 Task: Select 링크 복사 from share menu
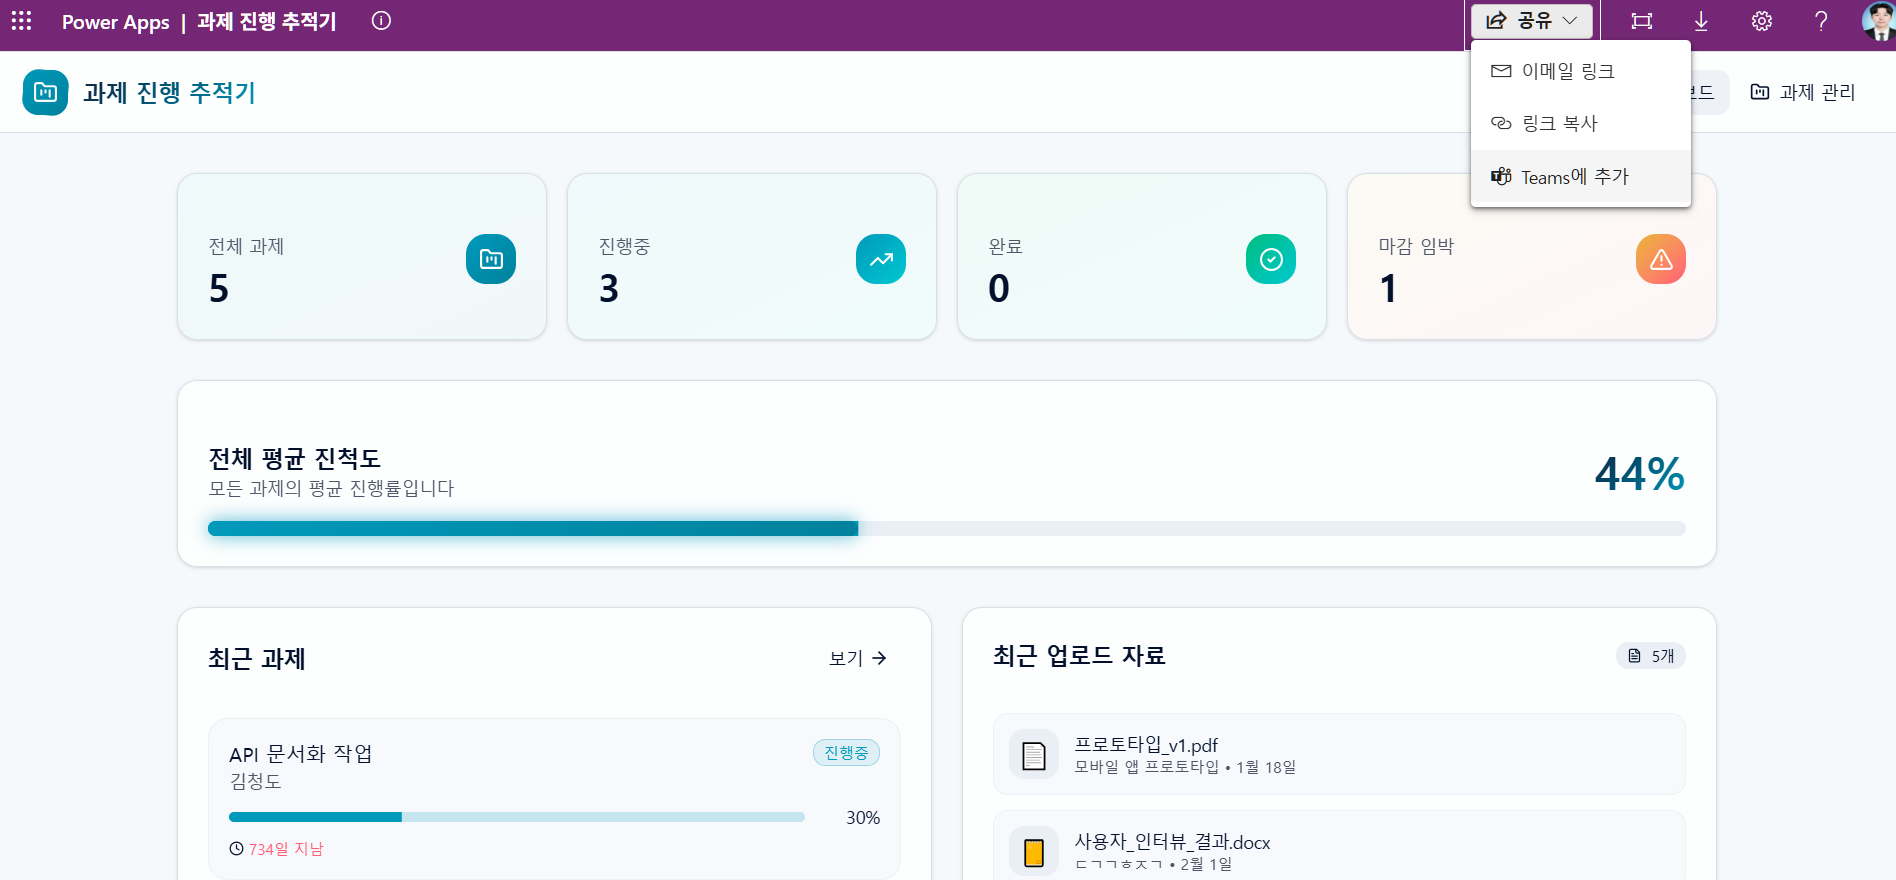tap(1581, 123)
